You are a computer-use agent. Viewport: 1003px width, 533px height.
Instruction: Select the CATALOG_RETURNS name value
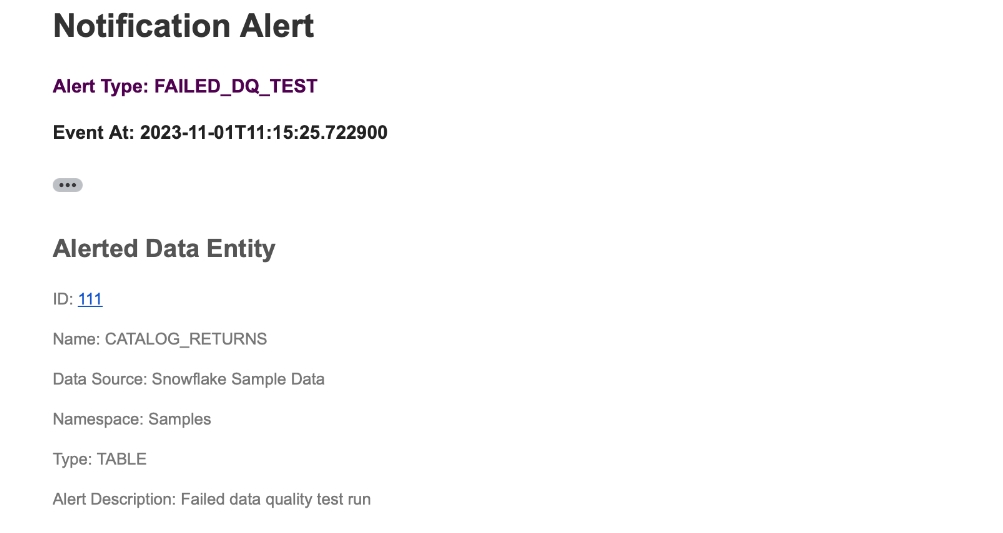(x=186, y=339)
